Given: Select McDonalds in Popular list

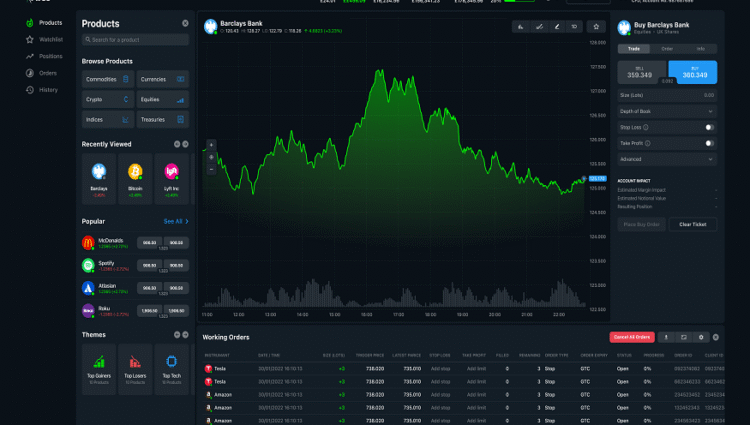Looking at the screenshot, I should [108, 243].
